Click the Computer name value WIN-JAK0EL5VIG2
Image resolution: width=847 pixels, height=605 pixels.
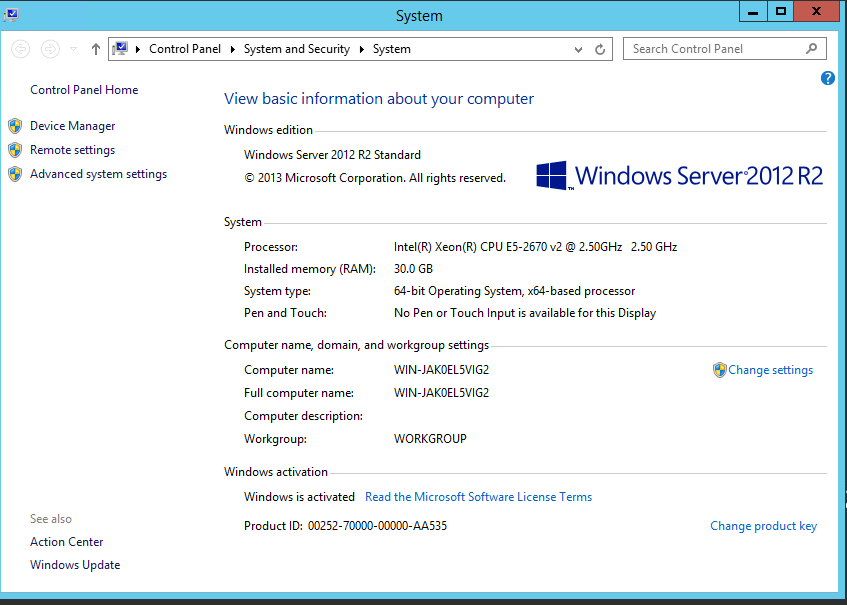[441, 370]
